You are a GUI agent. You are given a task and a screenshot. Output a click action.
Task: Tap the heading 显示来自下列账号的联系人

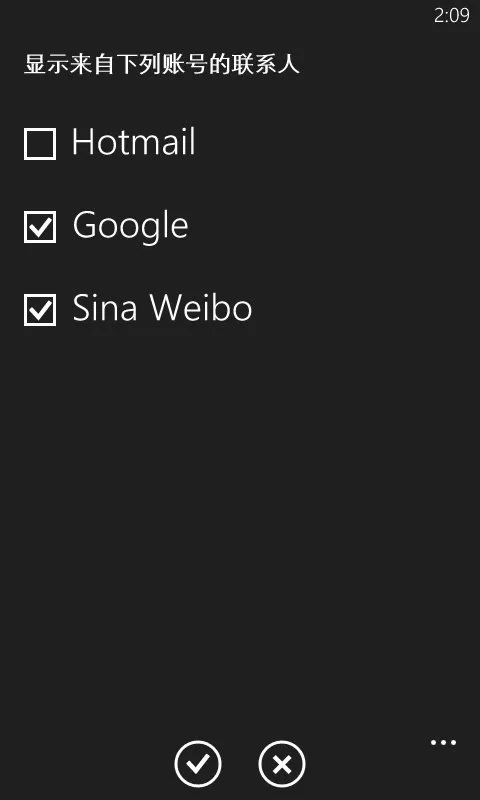tap(161, 65)
